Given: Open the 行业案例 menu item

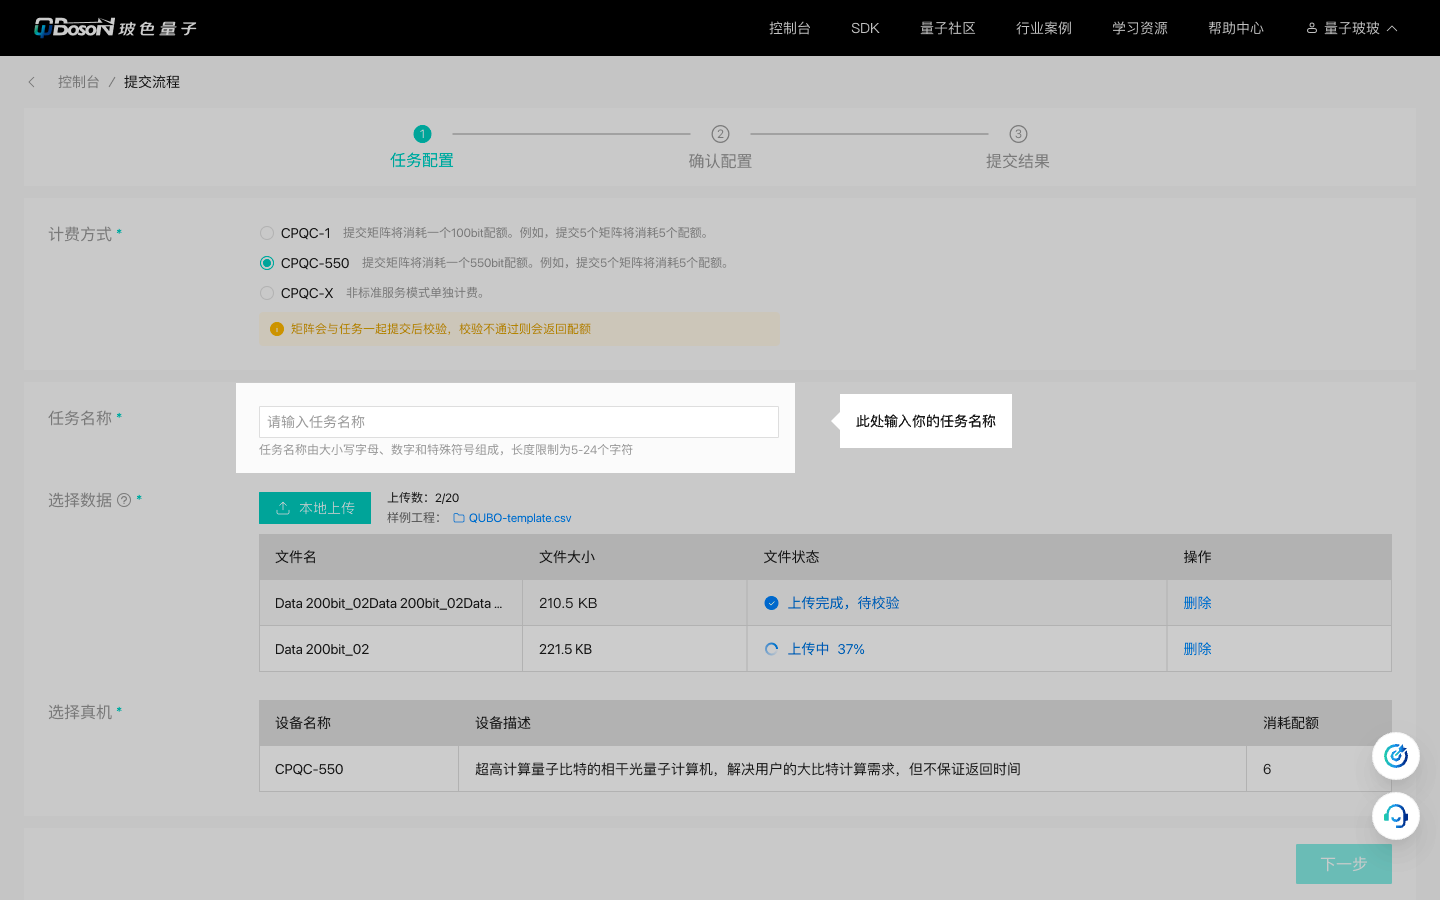Looking at the screenshot, I should click(x=1044, y=28).
